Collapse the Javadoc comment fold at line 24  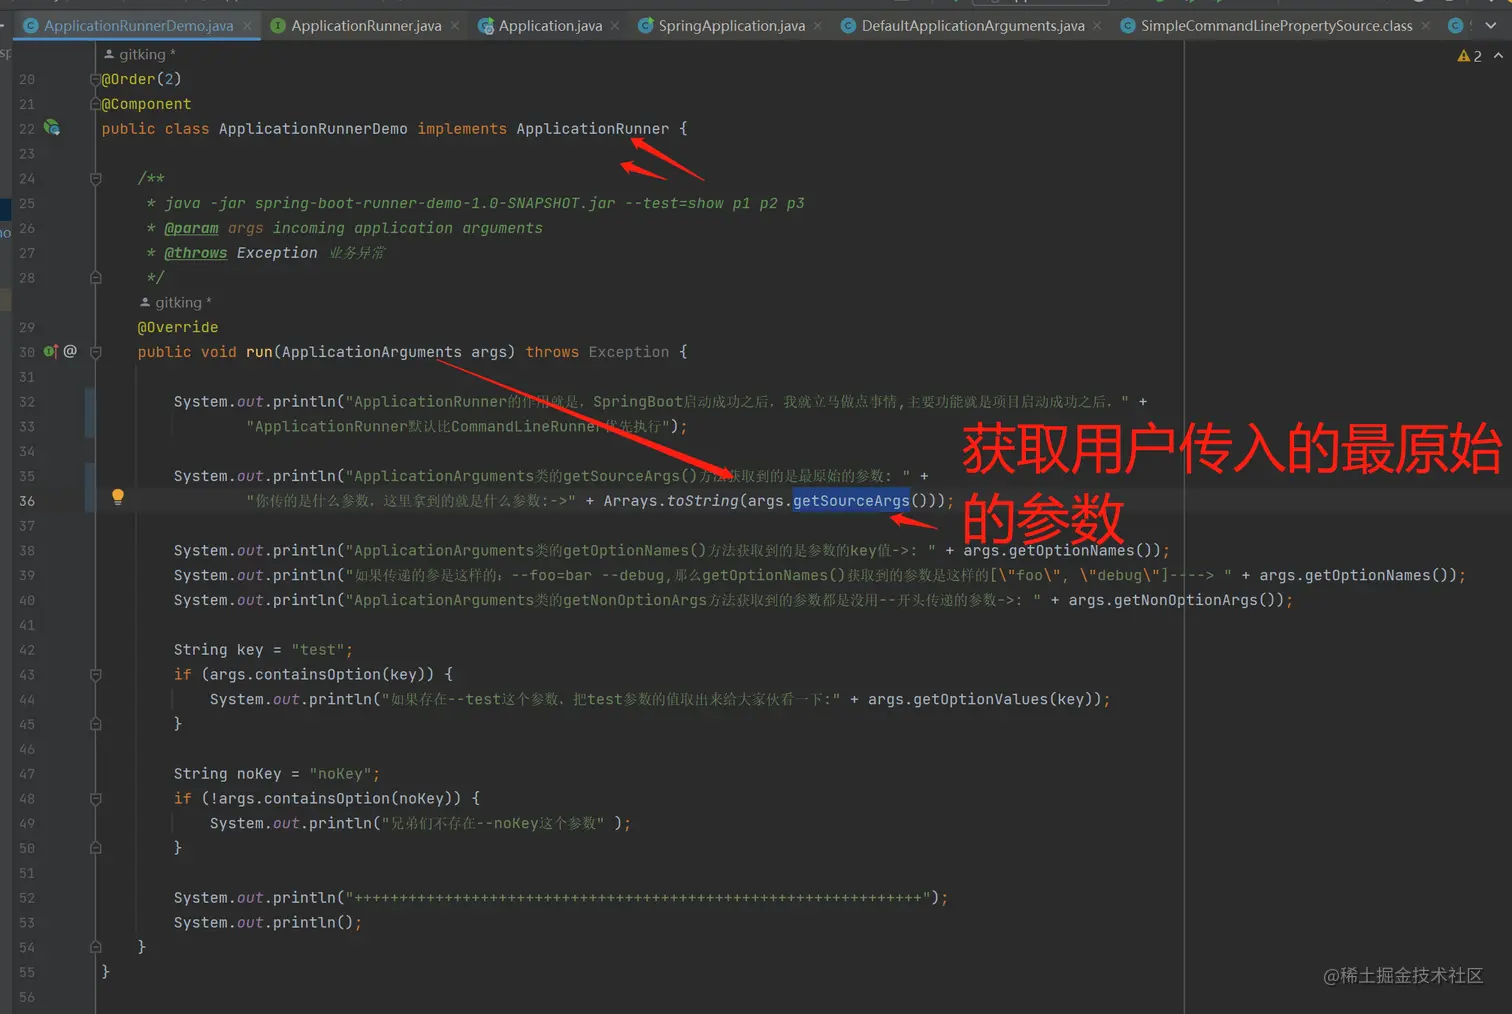pos(96,178)
